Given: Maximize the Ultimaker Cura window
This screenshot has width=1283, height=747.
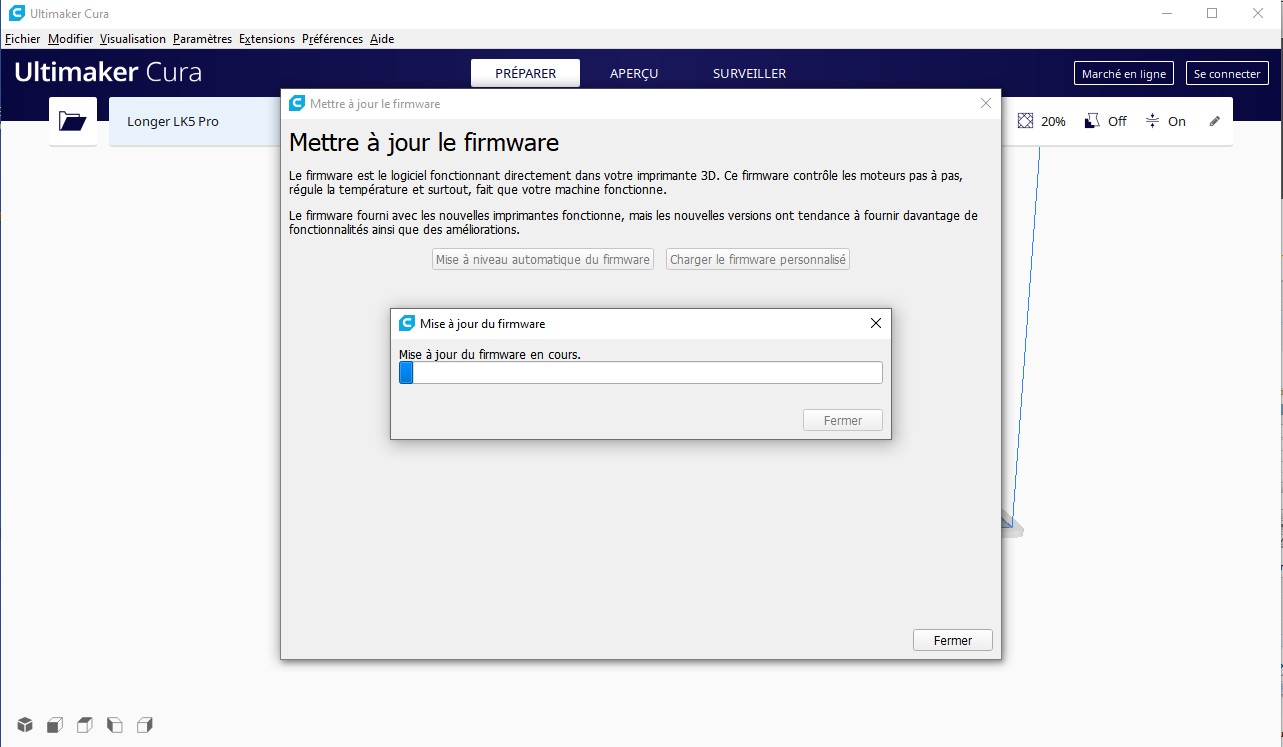Looking at the screenshot, I should [x=1212, y=13].
